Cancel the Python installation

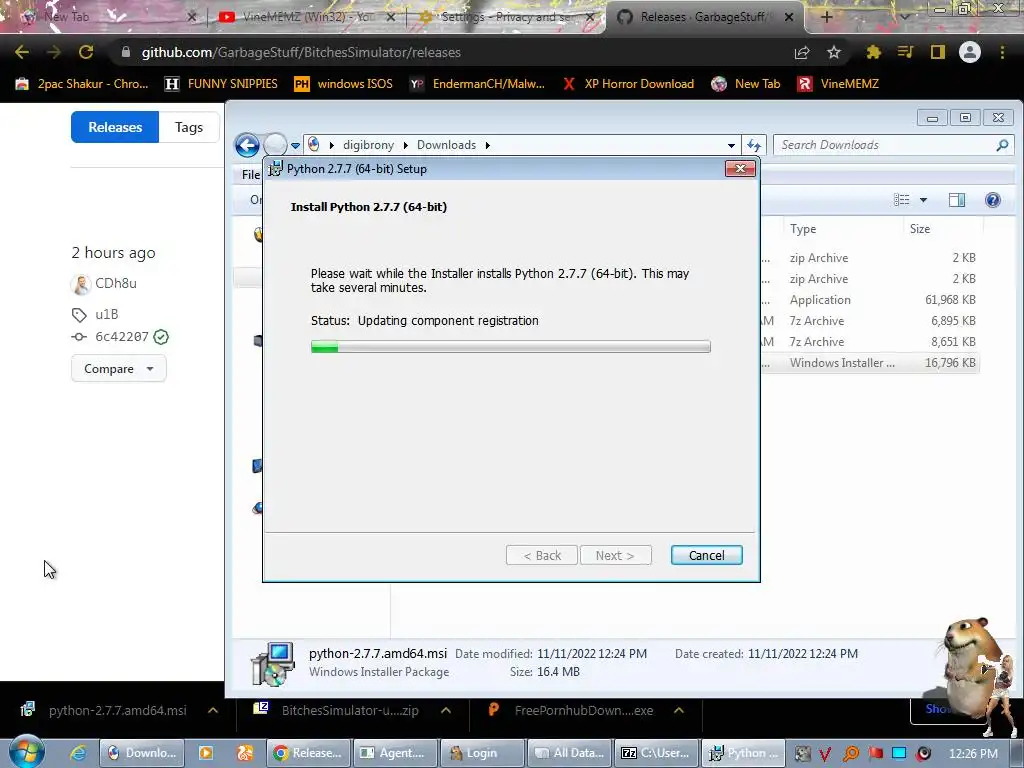tap(707, 555)
